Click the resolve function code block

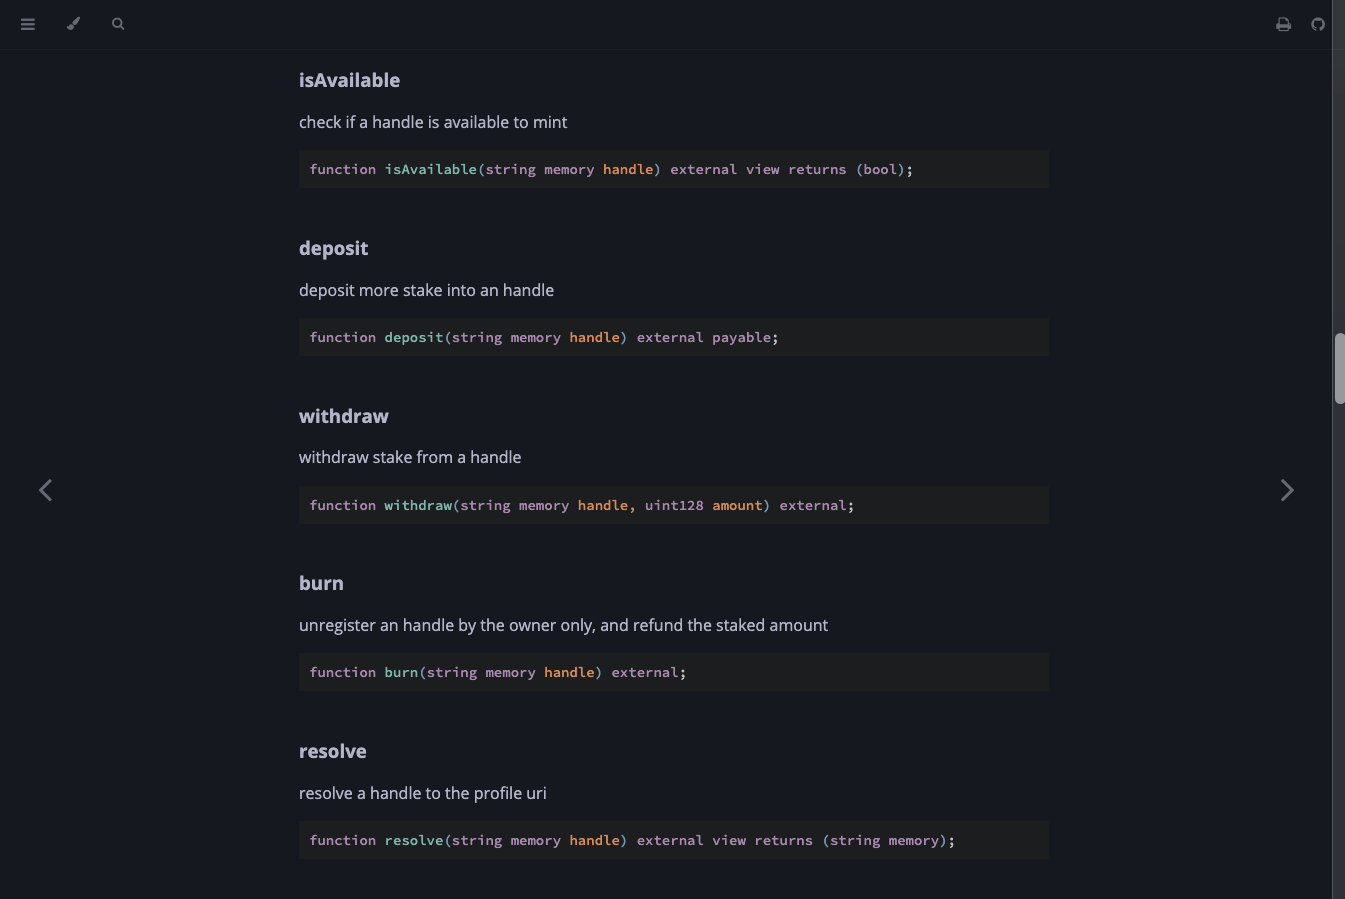click(x=674, y=841)
